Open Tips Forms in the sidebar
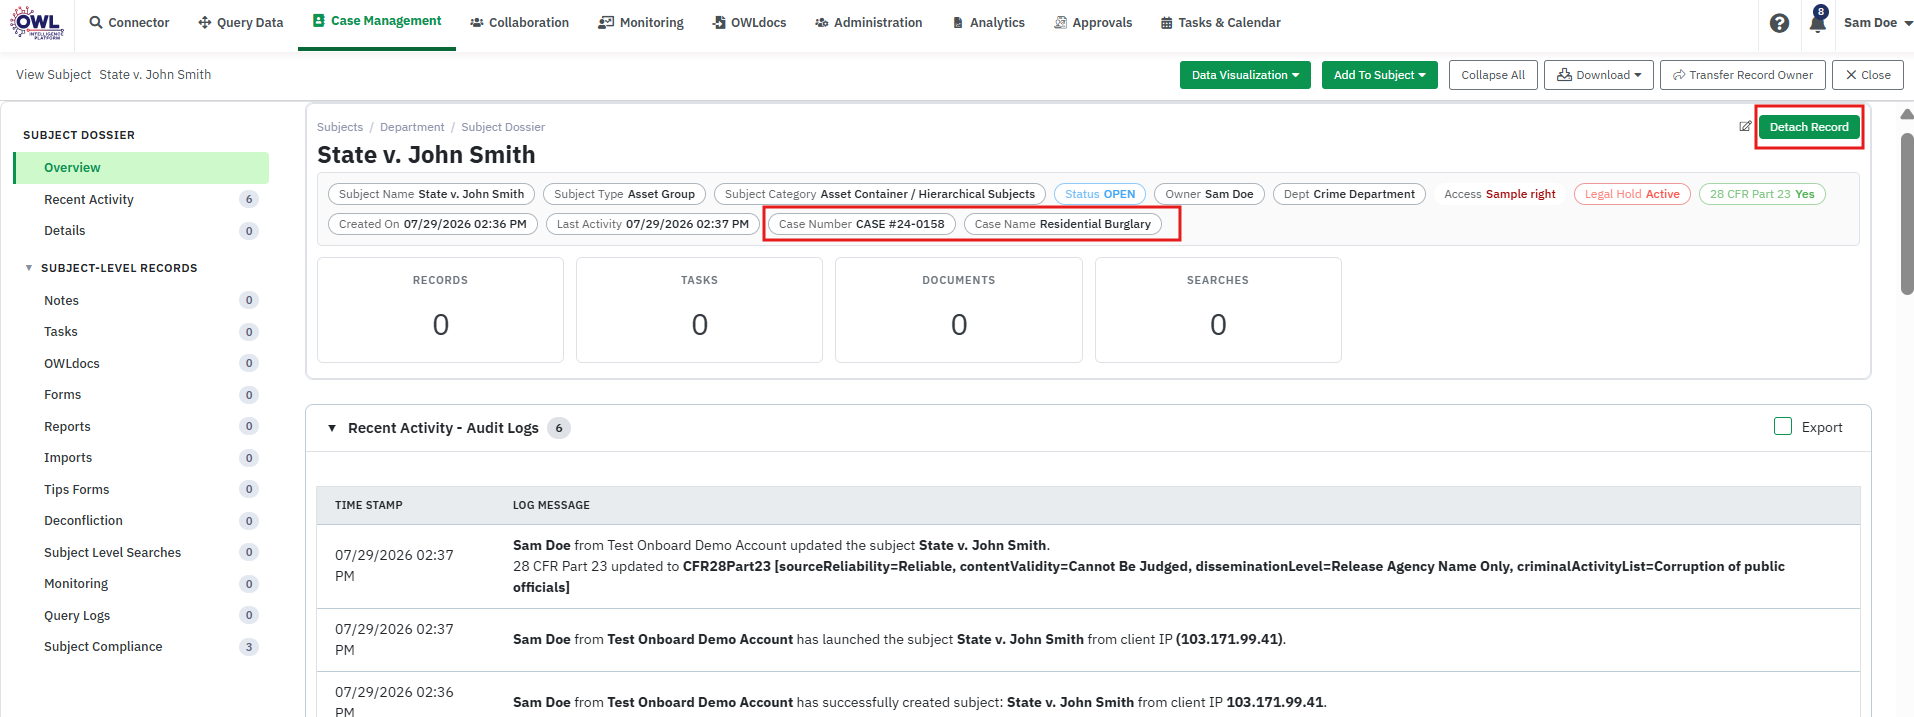The image size is (1914, 717). point(141,489)
